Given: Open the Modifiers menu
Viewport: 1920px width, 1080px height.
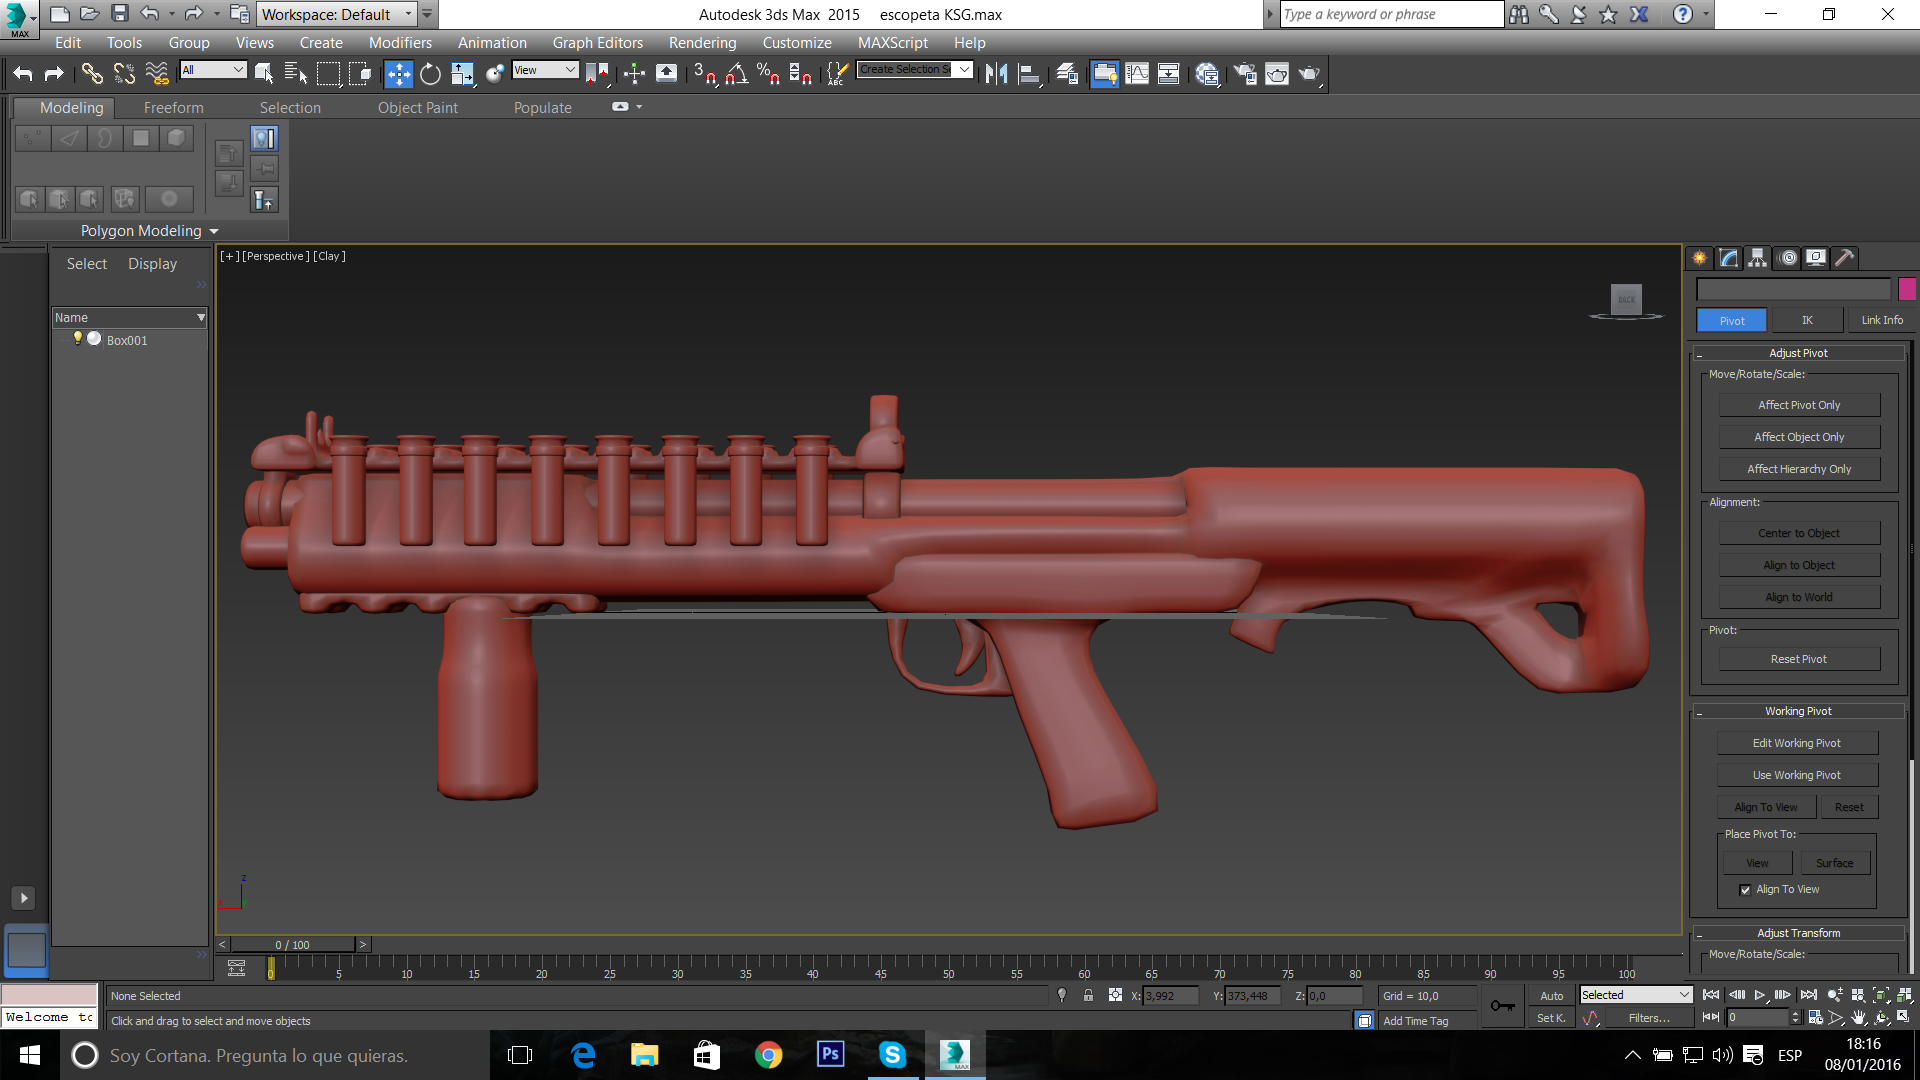Looking at the screenshot, I should click(x=400, y=43).
